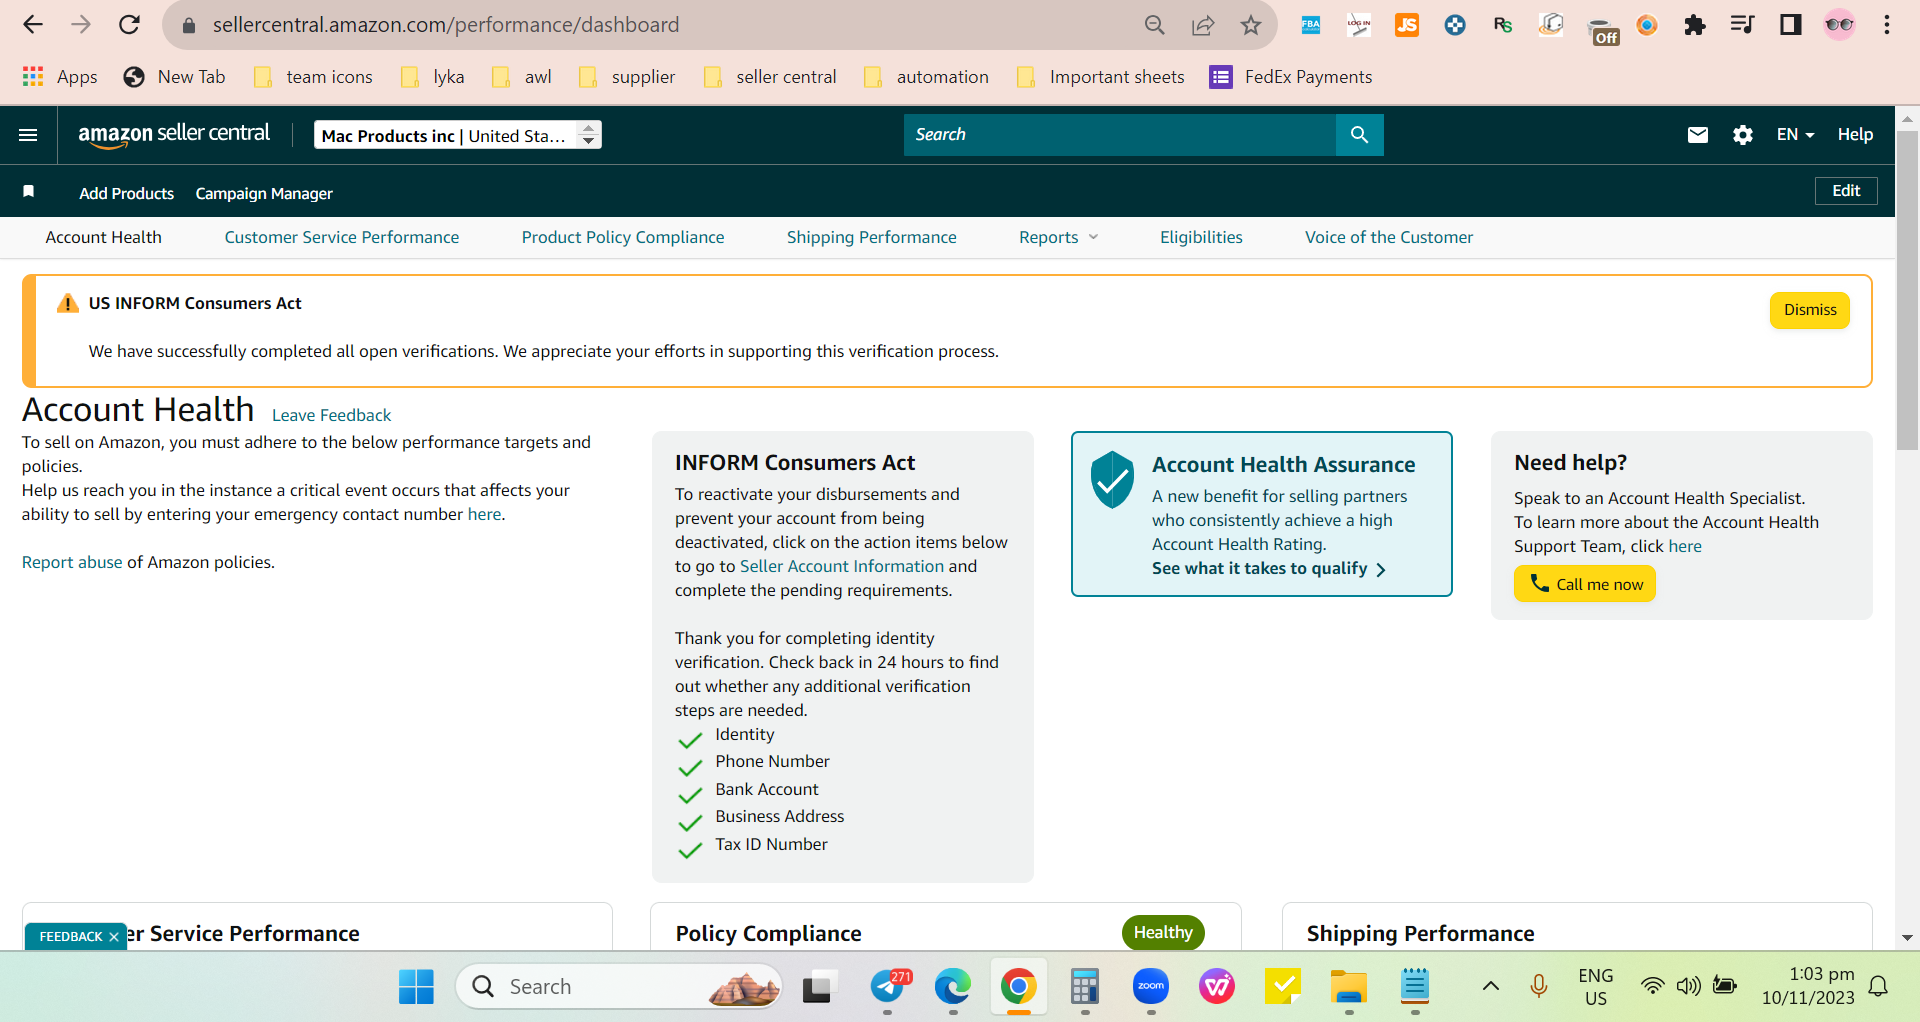Open Campaign Manager shortcut

pyautogui.click(x=264, y=193)
